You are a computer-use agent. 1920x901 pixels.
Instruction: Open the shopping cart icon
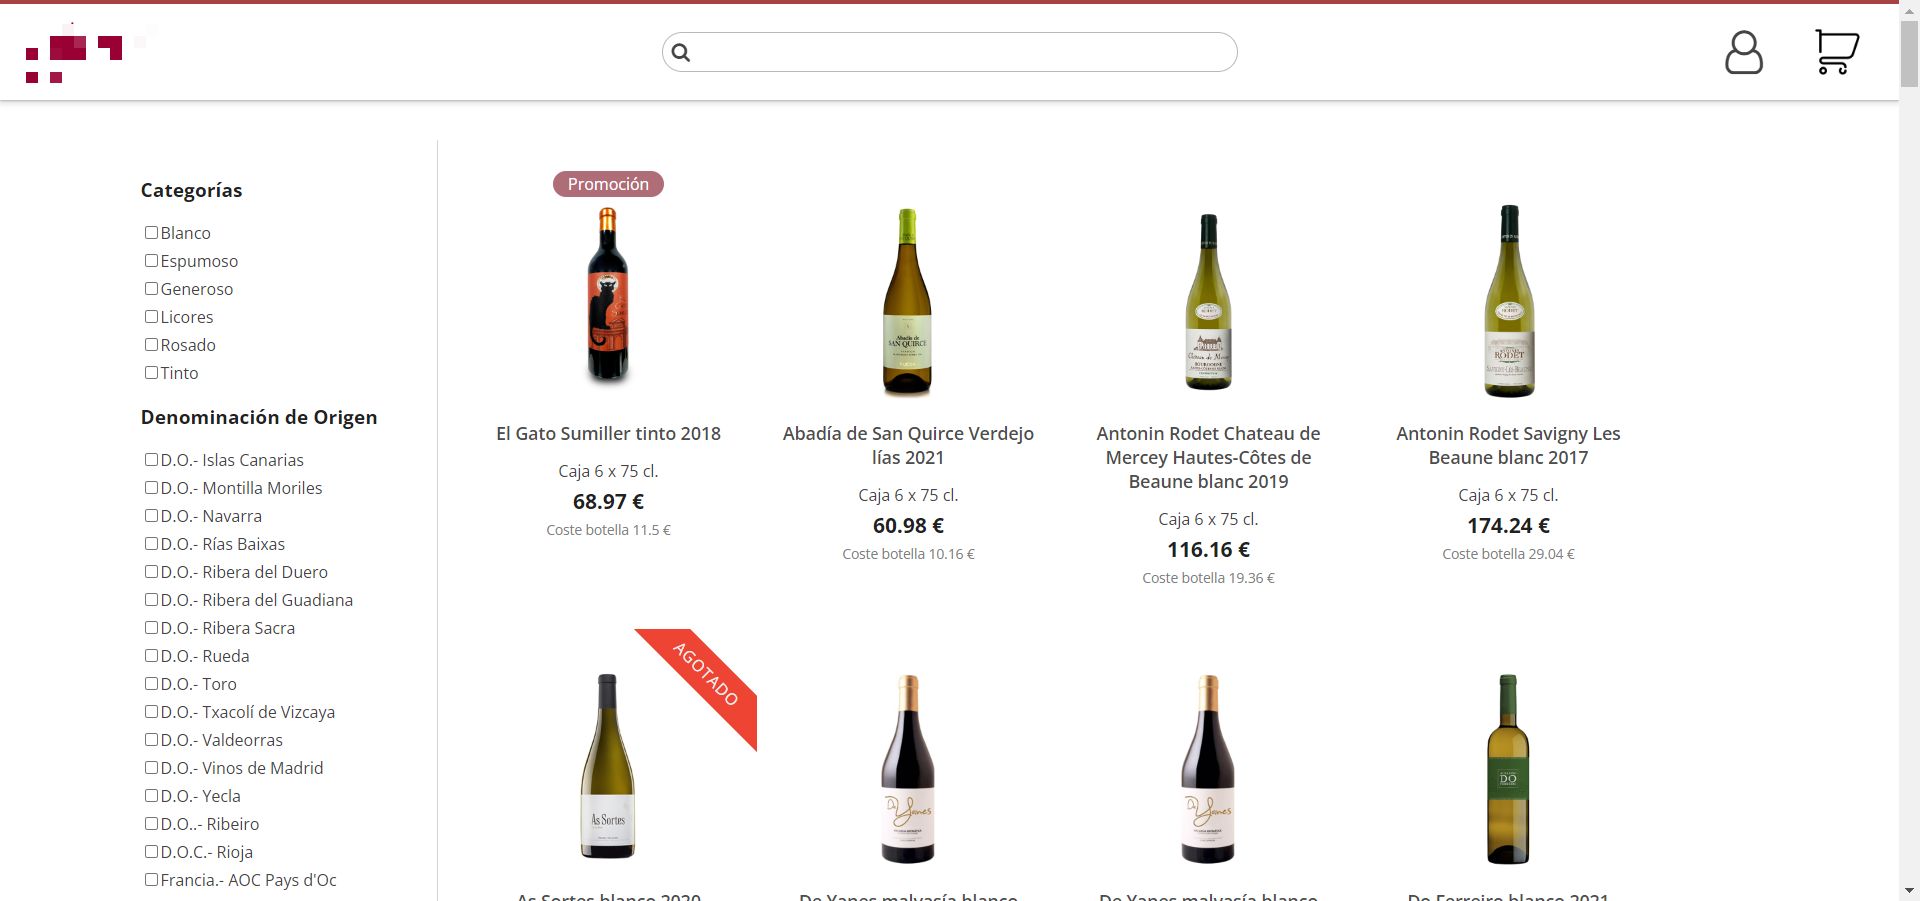coord(1836,52)
